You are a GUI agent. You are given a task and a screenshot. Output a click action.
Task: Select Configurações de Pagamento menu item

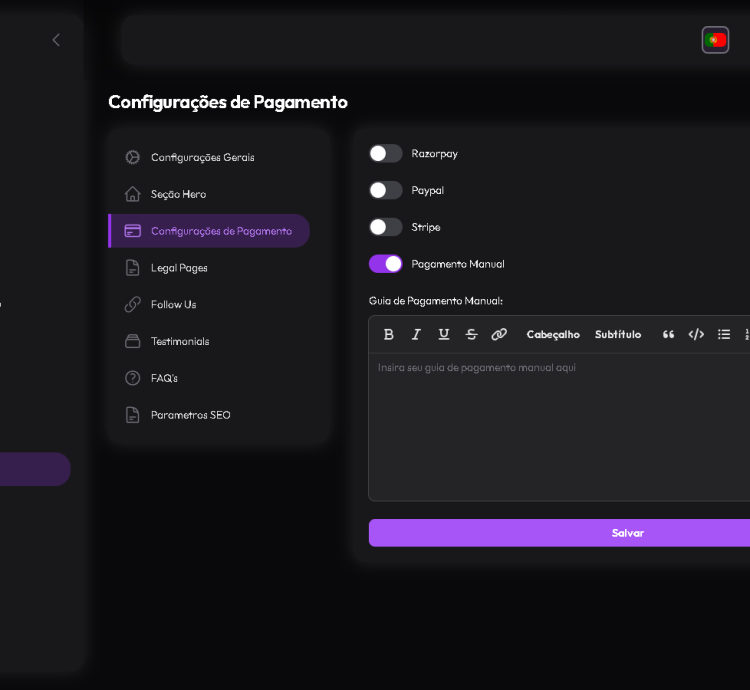(x=209, y=231)
